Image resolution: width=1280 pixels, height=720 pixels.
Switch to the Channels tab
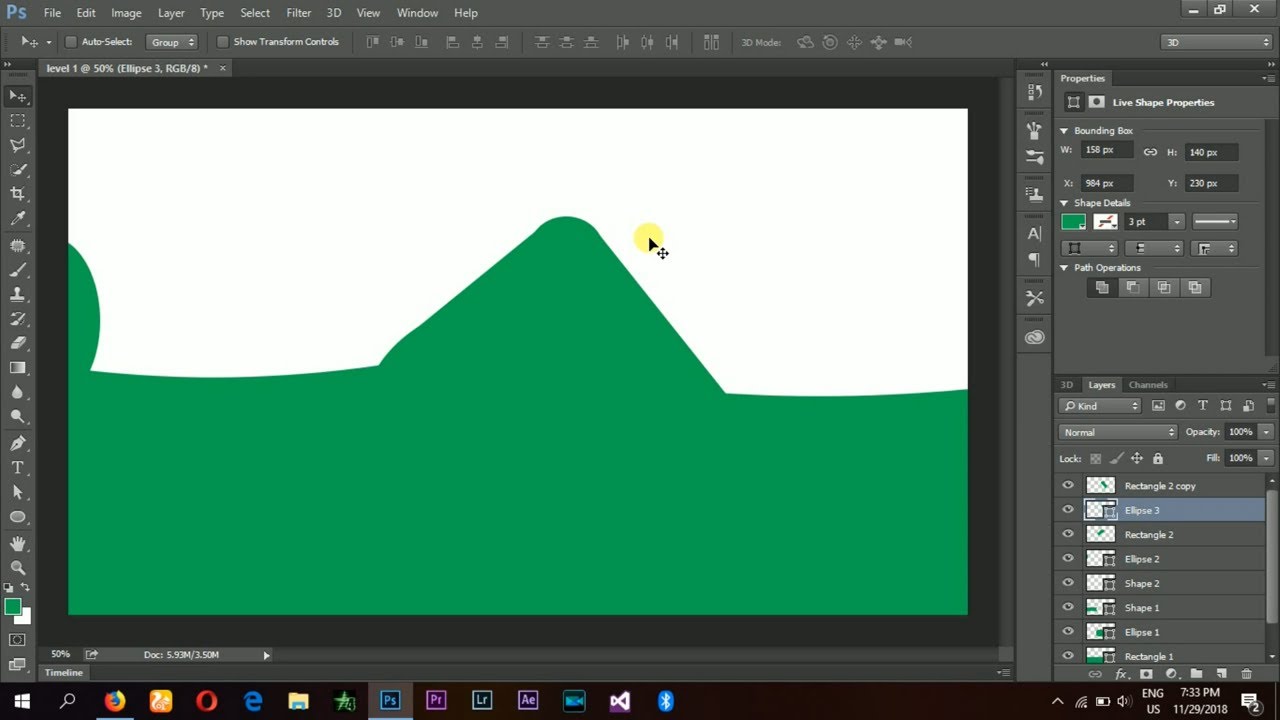[x=1148, y=385]
